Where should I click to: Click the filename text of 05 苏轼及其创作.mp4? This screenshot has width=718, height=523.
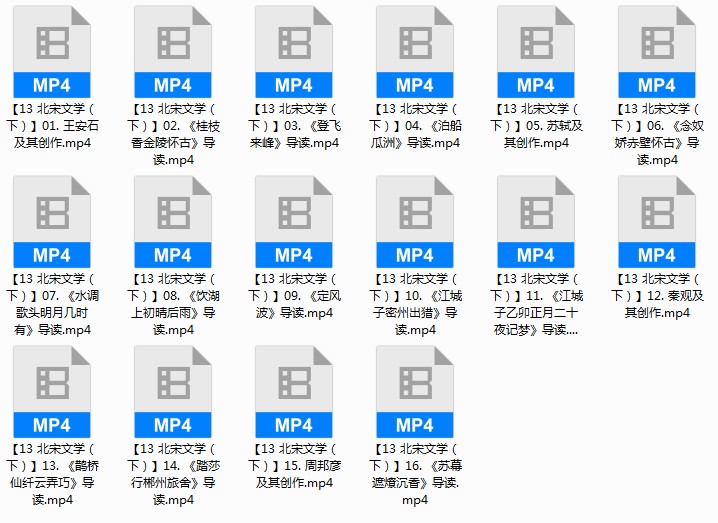[536, 134]
